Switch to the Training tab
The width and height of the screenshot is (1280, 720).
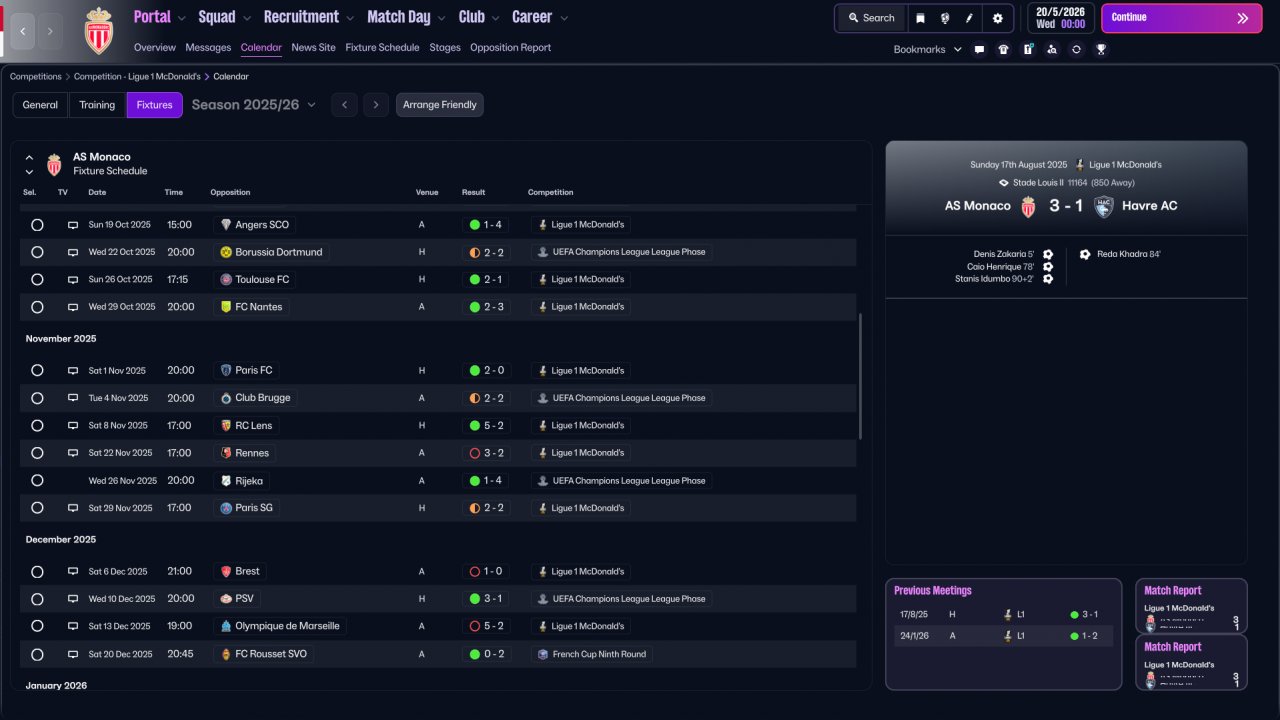pyautogui.click(x=97, y=105)
